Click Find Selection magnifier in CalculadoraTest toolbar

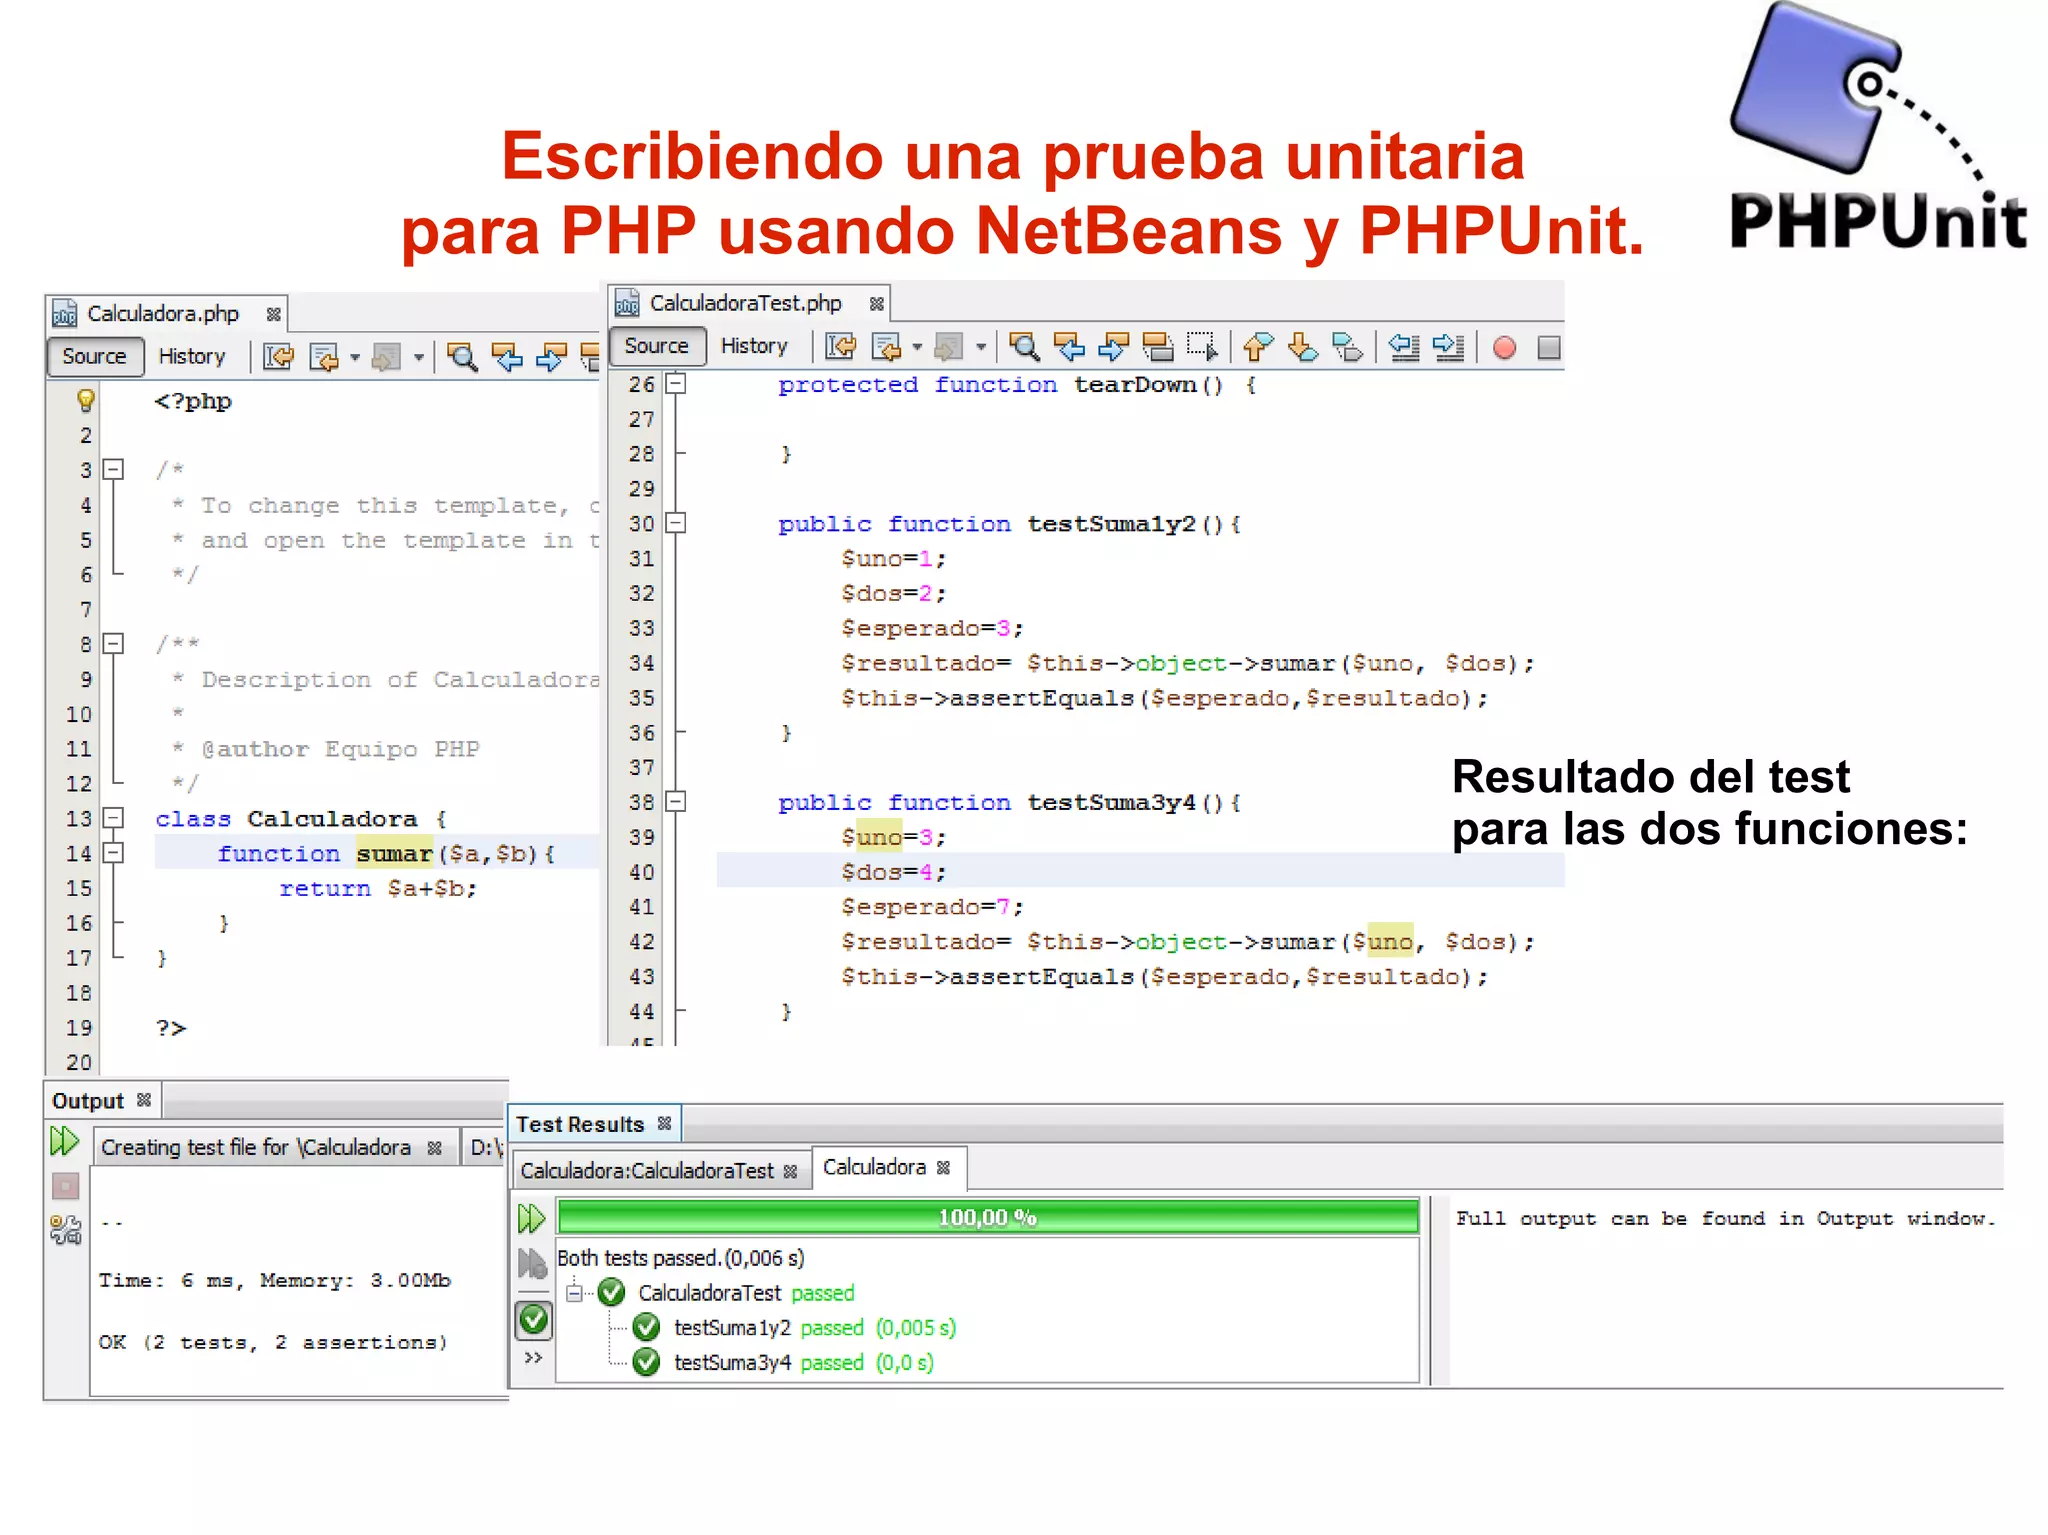1023,347
